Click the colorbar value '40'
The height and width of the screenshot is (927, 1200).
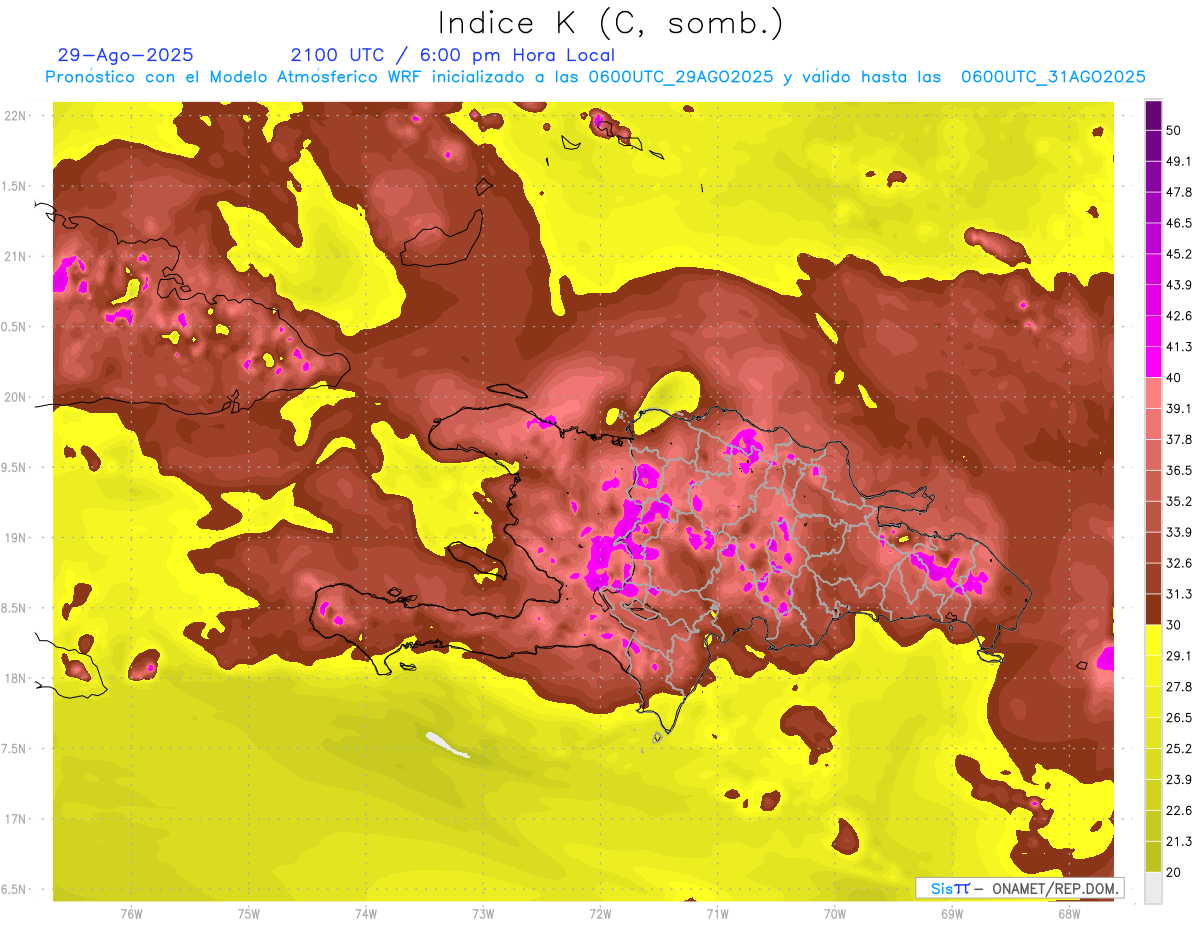tap(1173, 377)
